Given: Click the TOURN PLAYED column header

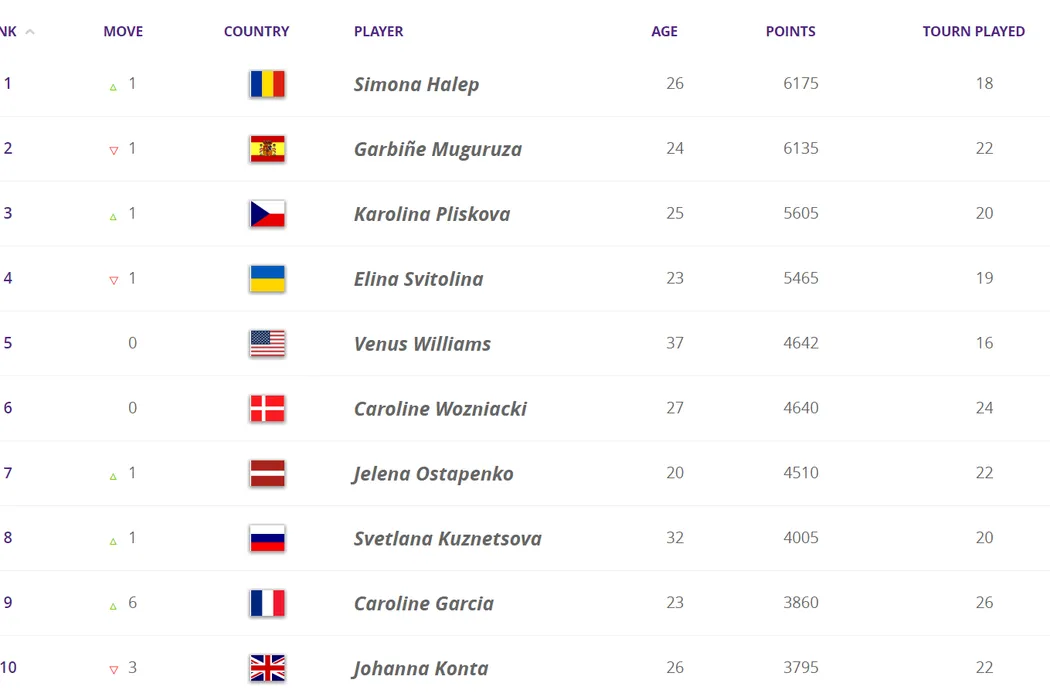Looking at the screenshot, I should [973, 32].
